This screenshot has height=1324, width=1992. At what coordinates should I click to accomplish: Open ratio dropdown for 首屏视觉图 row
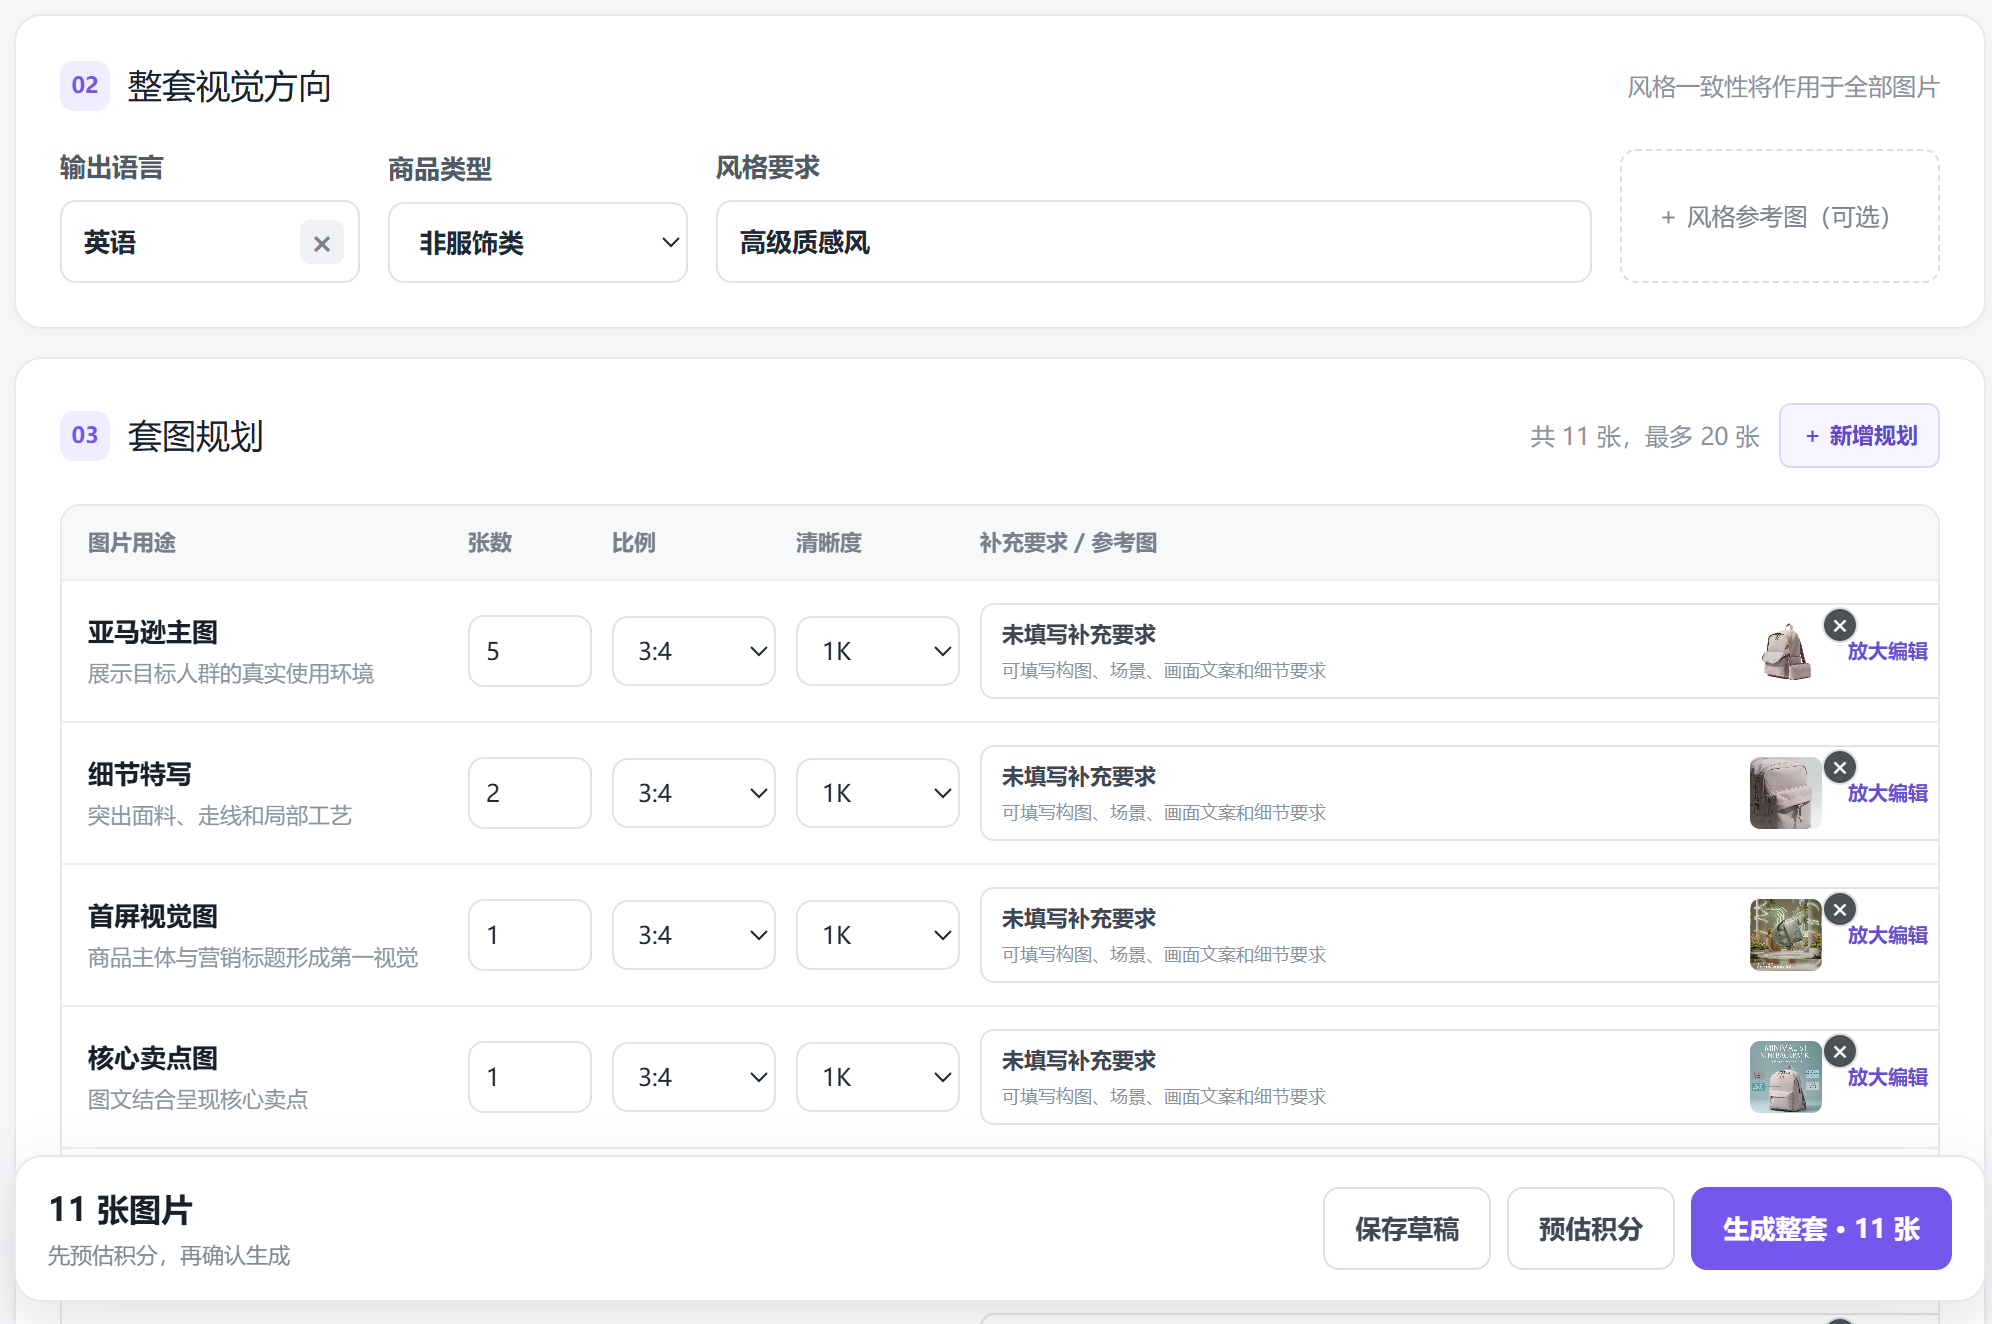[694, 935]
